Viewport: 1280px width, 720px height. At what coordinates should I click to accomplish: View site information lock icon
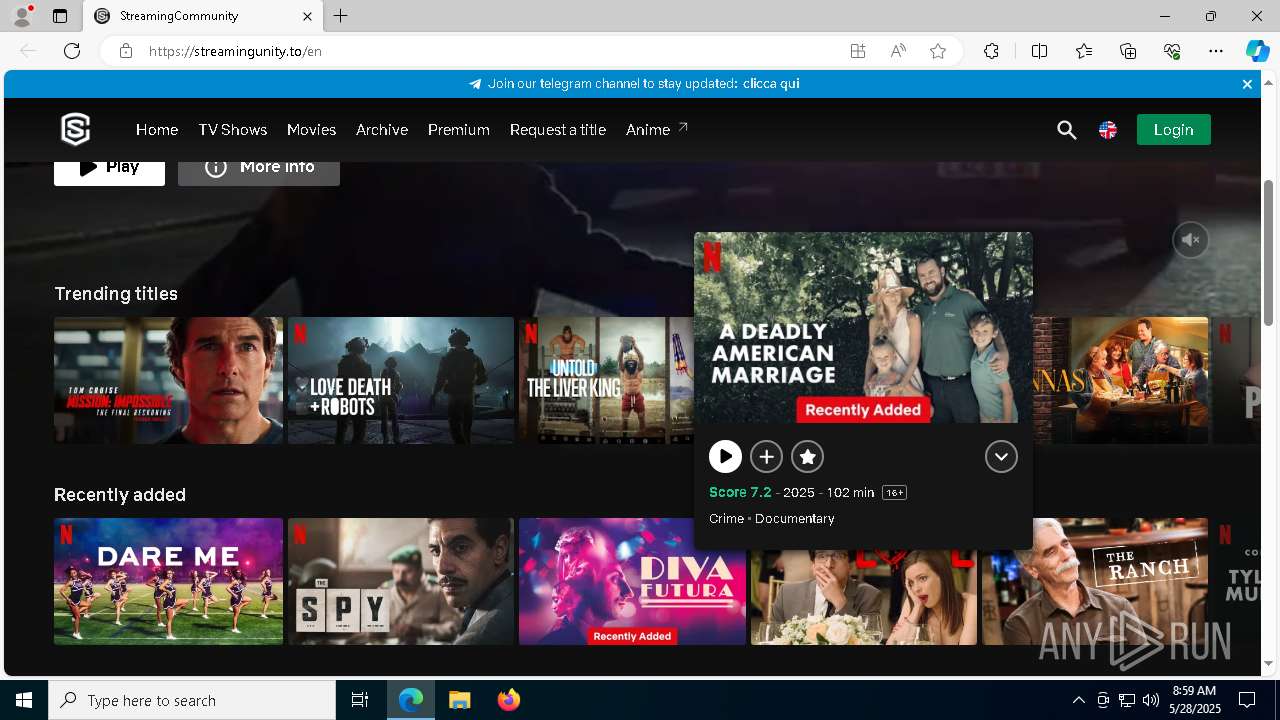126,51
